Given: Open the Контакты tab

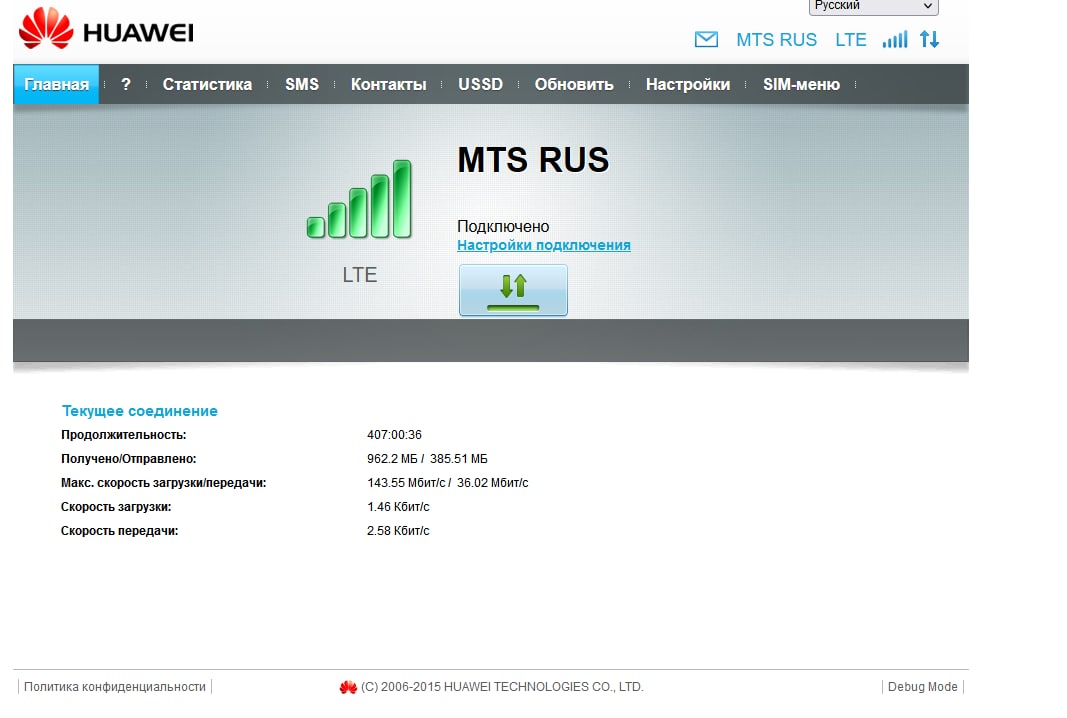Looking at the screenshot, I should pos(389,84).
